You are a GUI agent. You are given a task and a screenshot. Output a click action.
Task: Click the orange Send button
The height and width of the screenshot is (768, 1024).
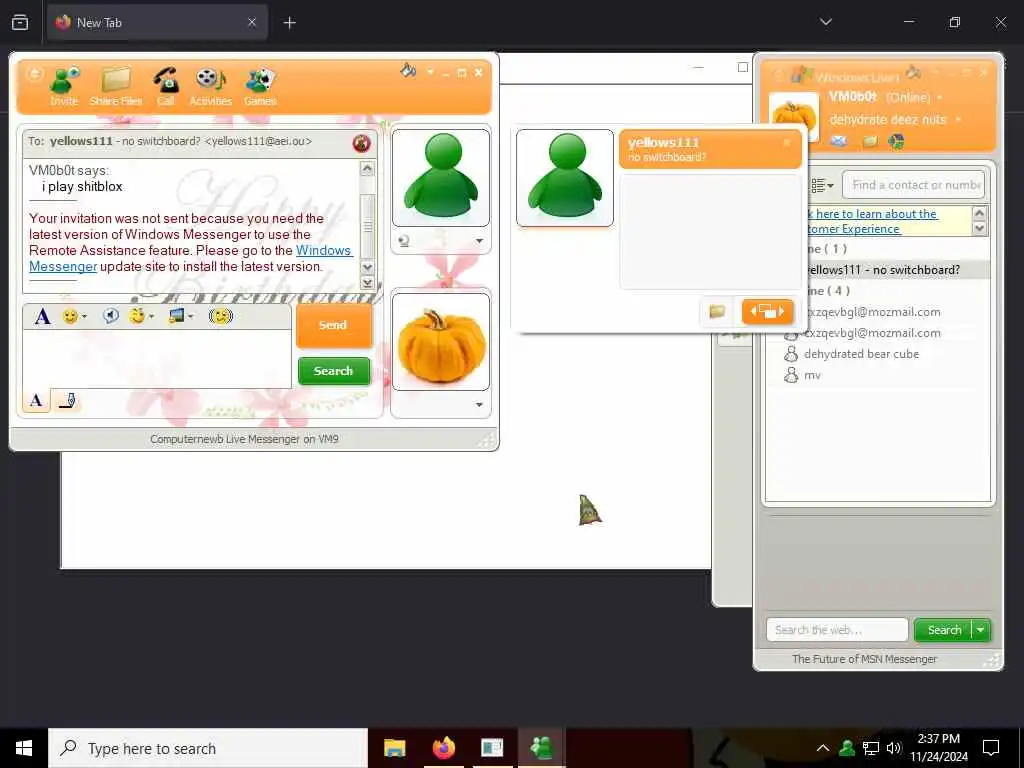(x=334, y=325)
